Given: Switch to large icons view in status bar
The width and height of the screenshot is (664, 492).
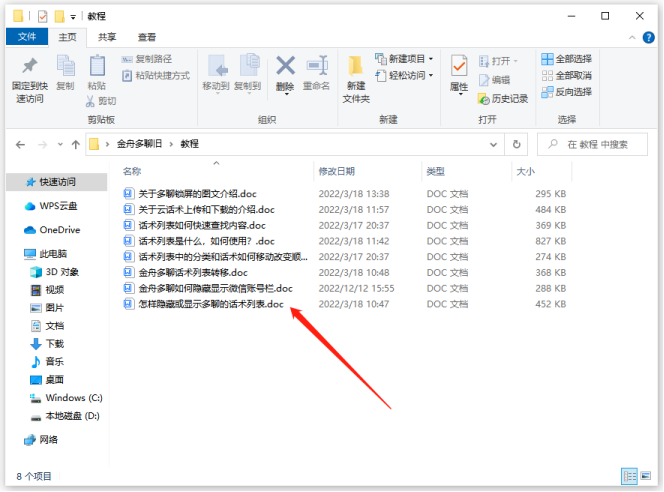Looking at the screenshot, I should coord(646,477).
